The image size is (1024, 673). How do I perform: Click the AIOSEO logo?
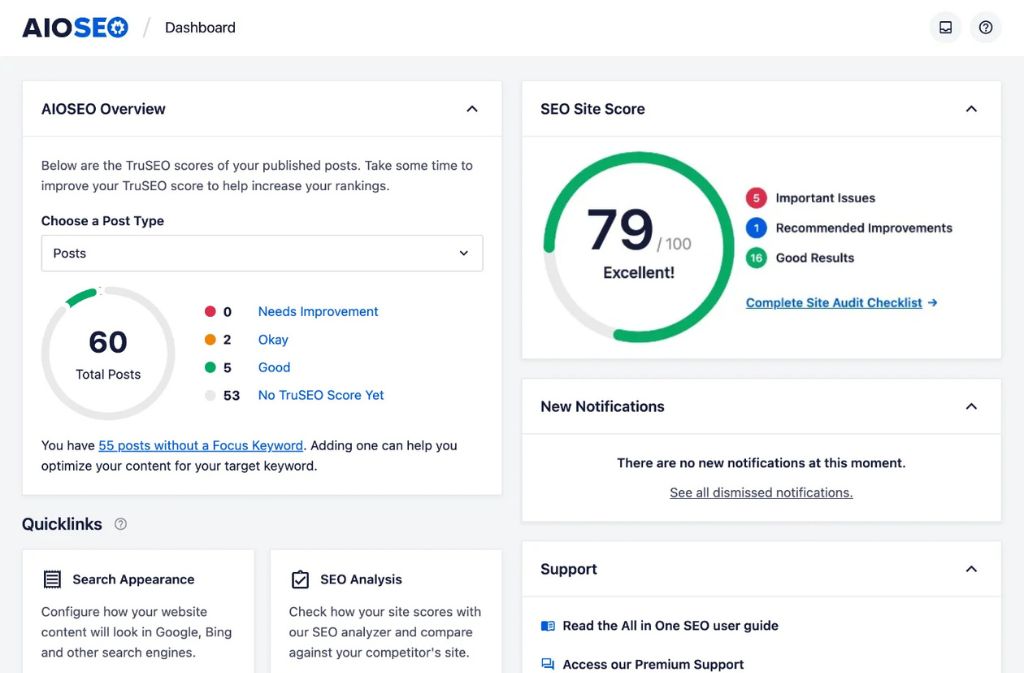coord(76,27)
